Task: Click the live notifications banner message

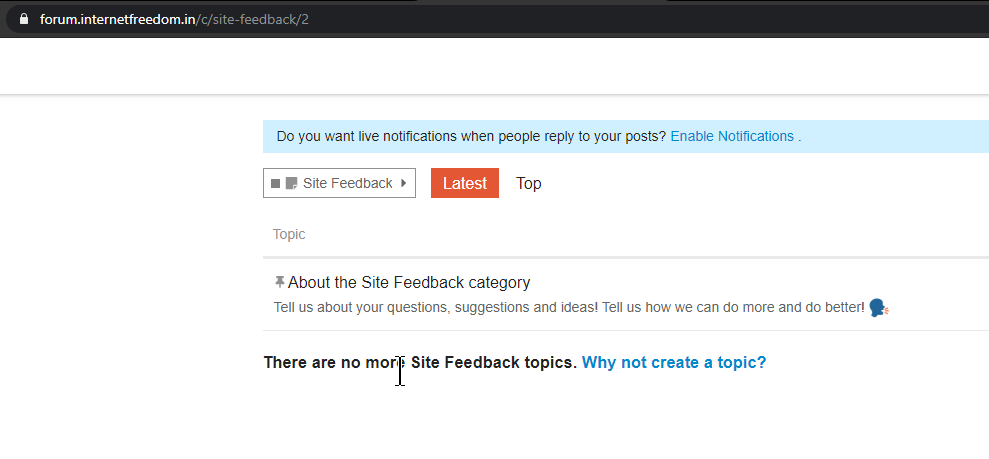Action: (x=471, y=136)
